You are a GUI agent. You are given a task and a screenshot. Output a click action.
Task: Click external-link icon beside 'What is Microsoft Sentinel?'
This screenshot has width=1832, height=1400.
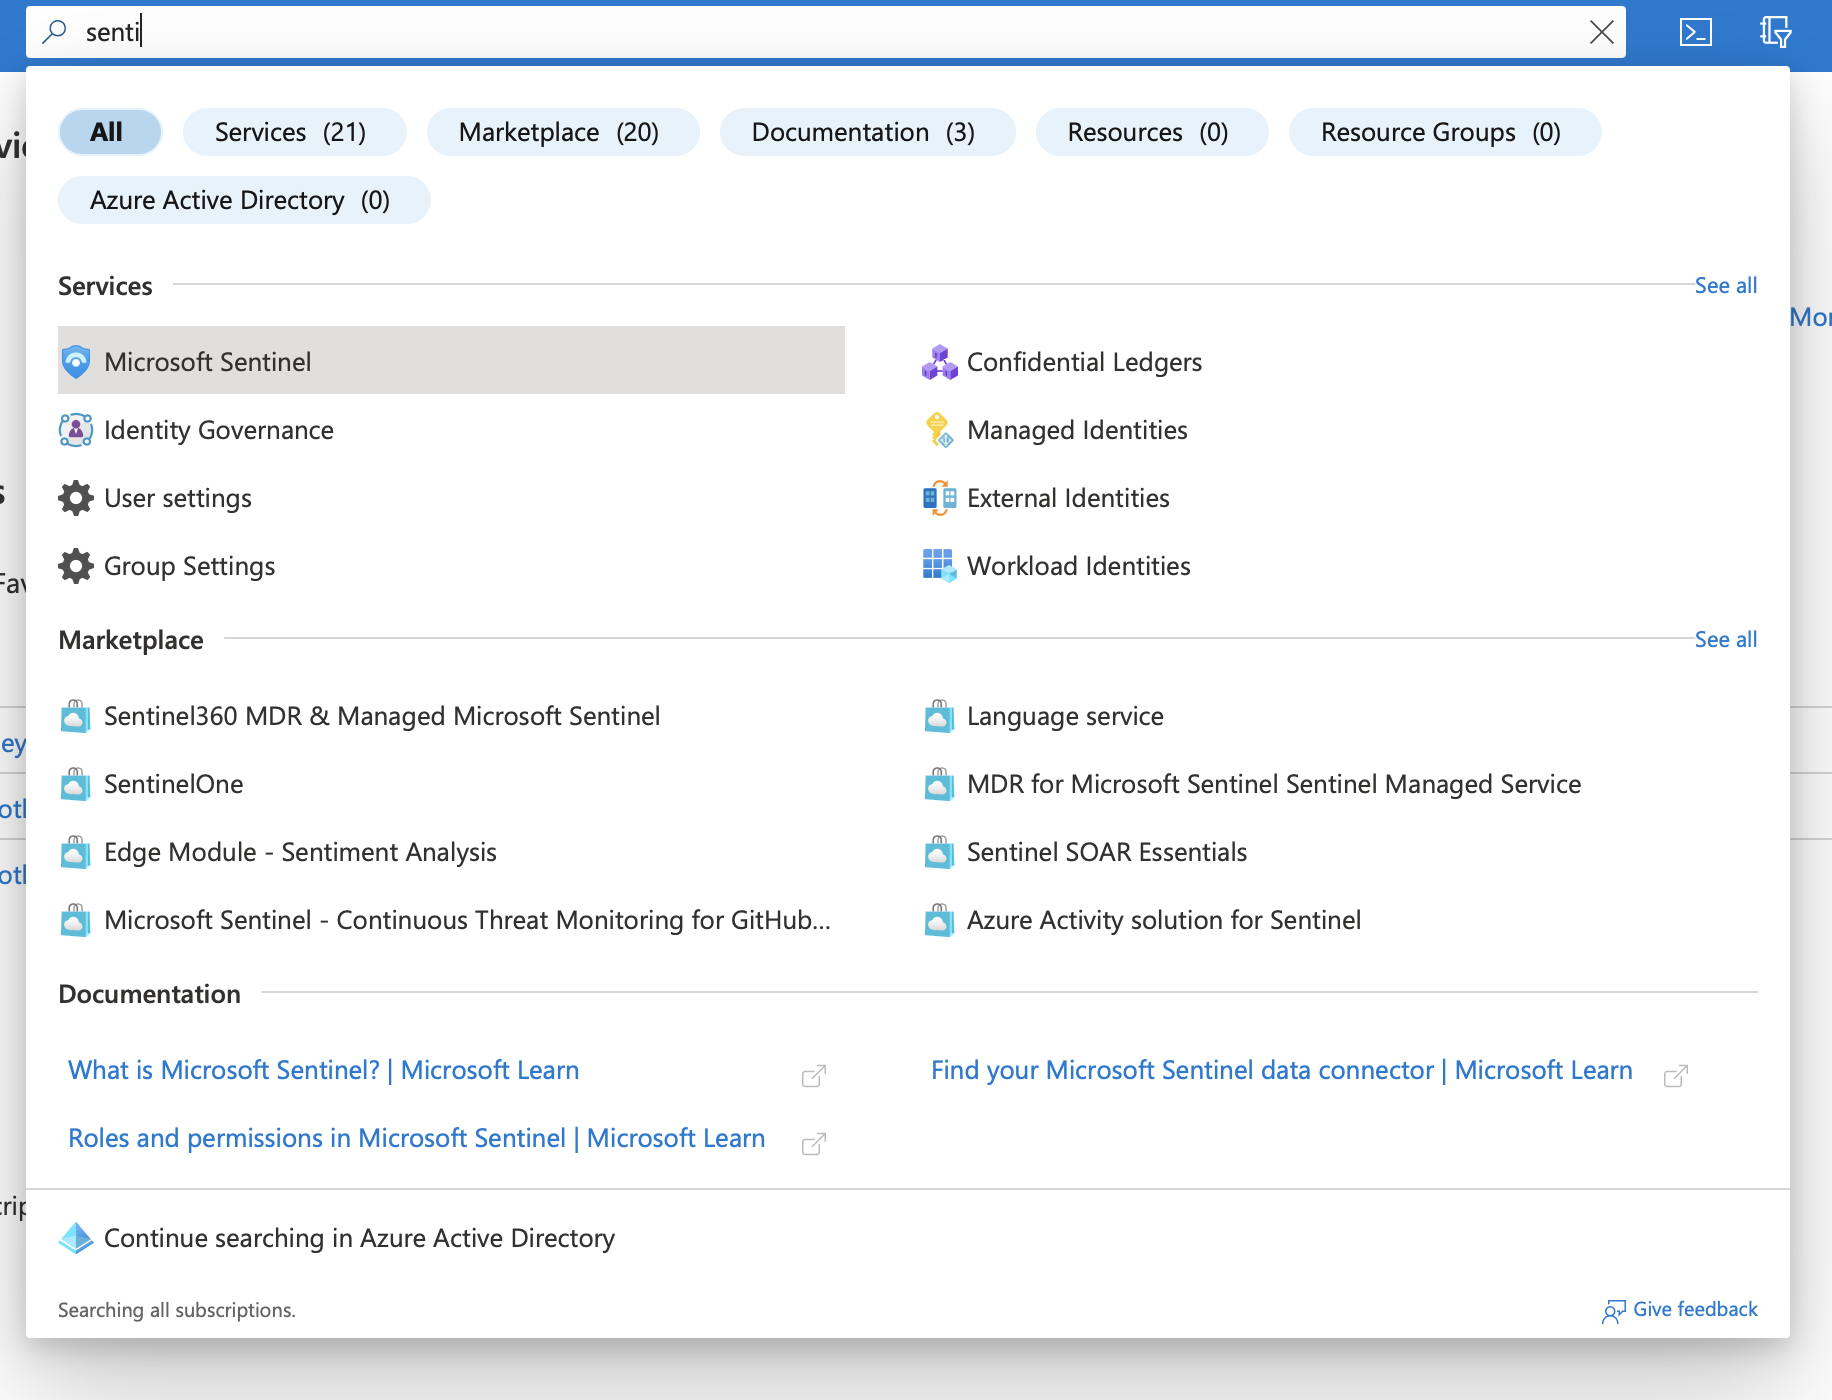tap(814, 1076)
